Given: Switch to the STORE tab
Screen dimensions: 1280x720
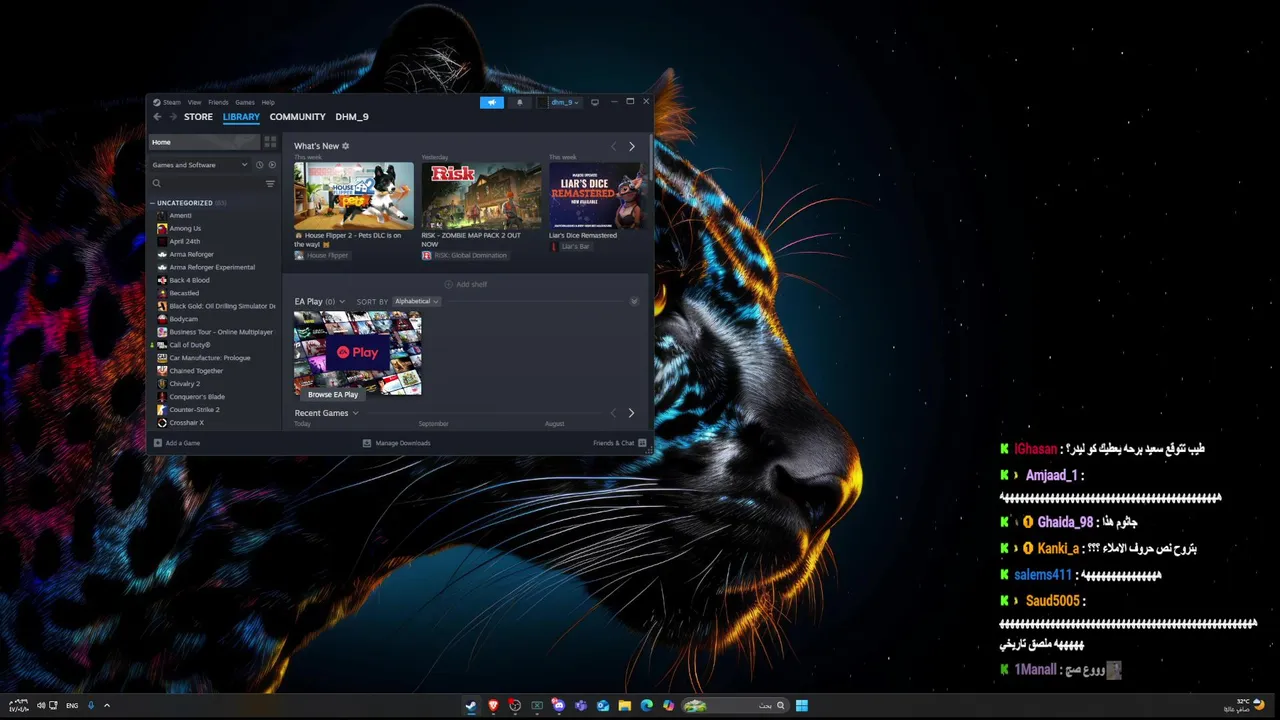Looking at the screenshot, I should coord(198,117).
